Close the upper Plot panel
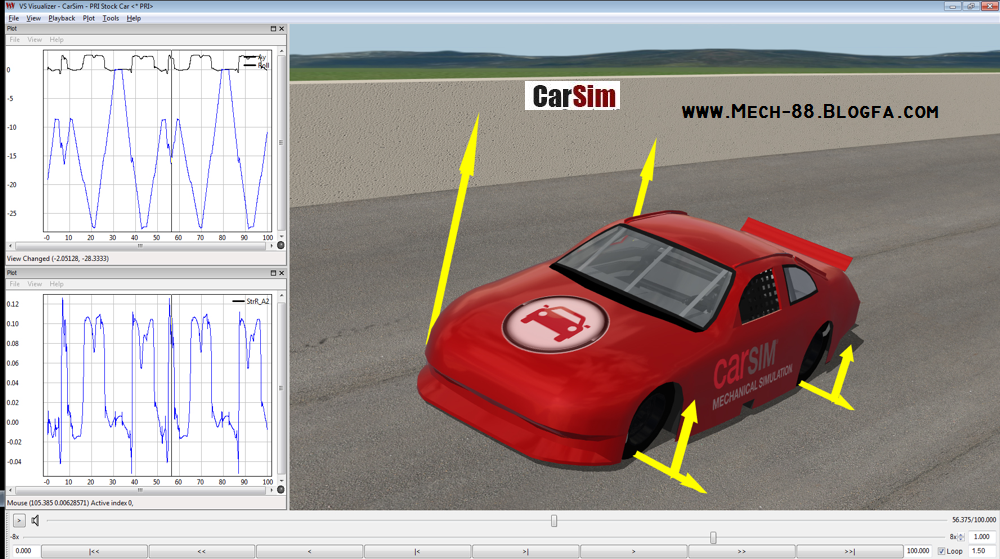The image size is (1000, 559). (x=281, y=29)
